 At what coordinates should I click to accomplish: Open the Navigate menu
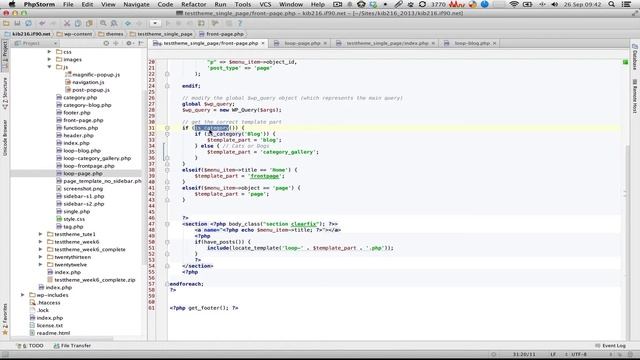tap(136, 4)
